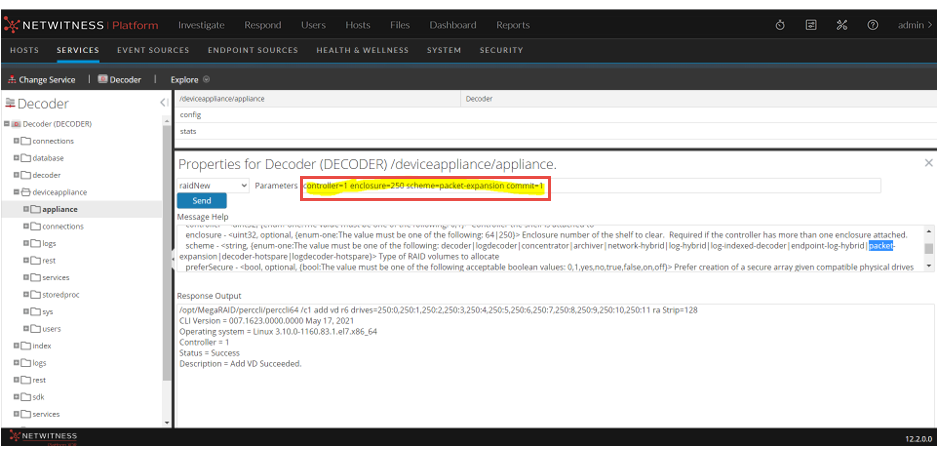Expand the Explore view dropdown
Viewport: 943px width, 450px height.
[x=206, y=79]
